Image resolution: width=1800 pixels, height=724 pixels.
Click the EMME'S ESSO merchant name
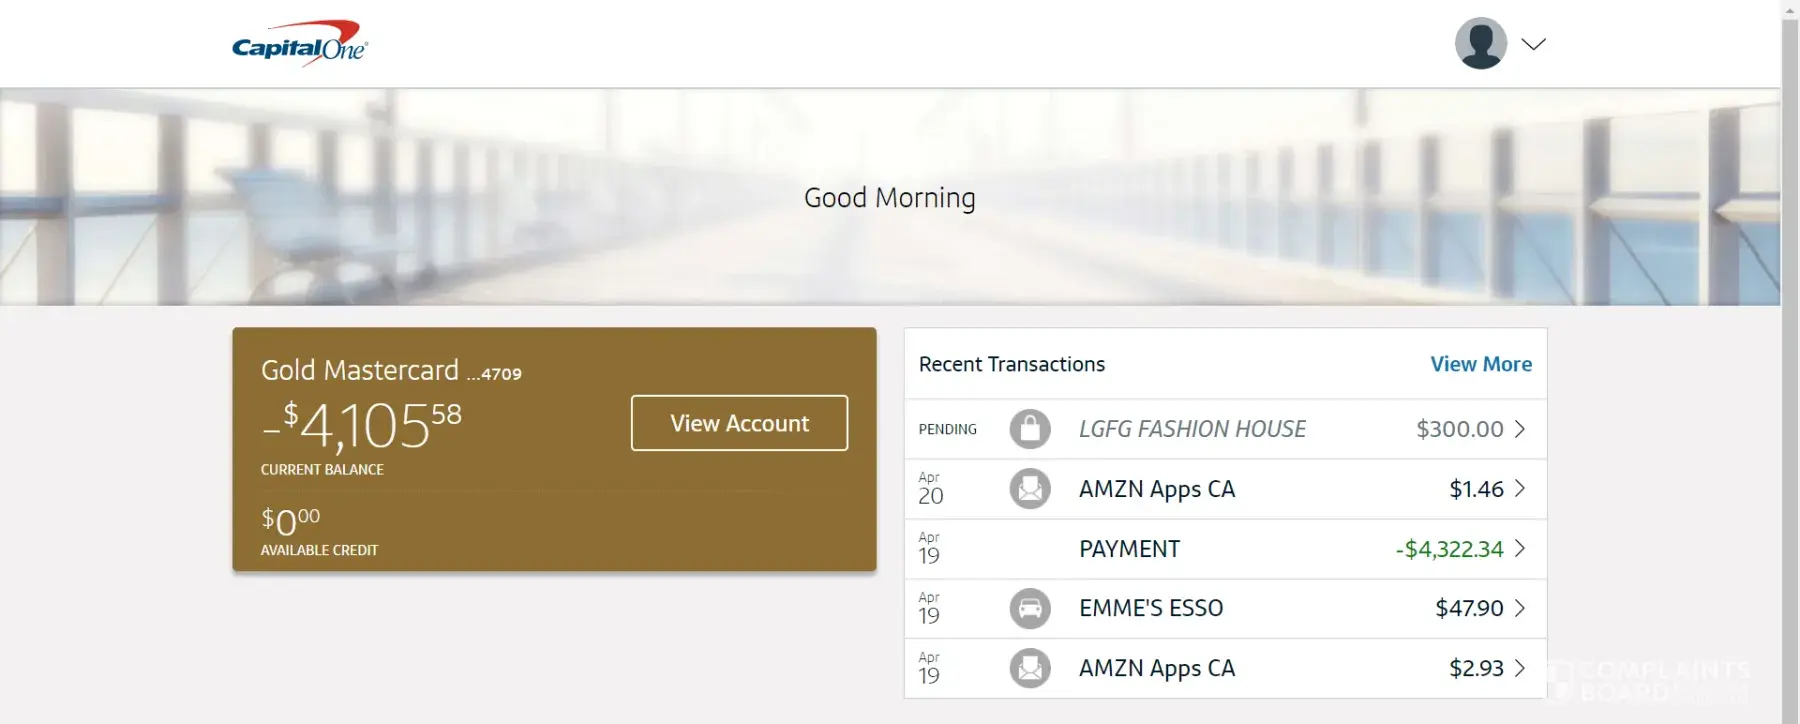point(1151,608)
